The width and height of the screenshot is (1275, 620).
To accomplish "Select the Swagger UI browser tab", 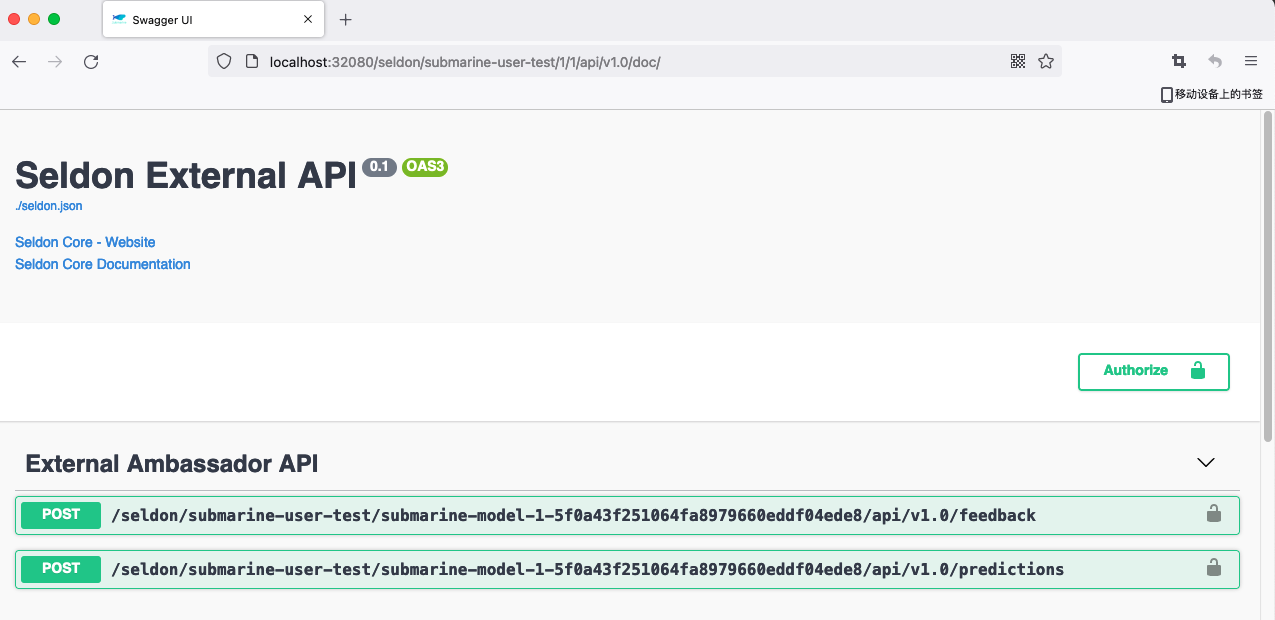I will [213, 20].
